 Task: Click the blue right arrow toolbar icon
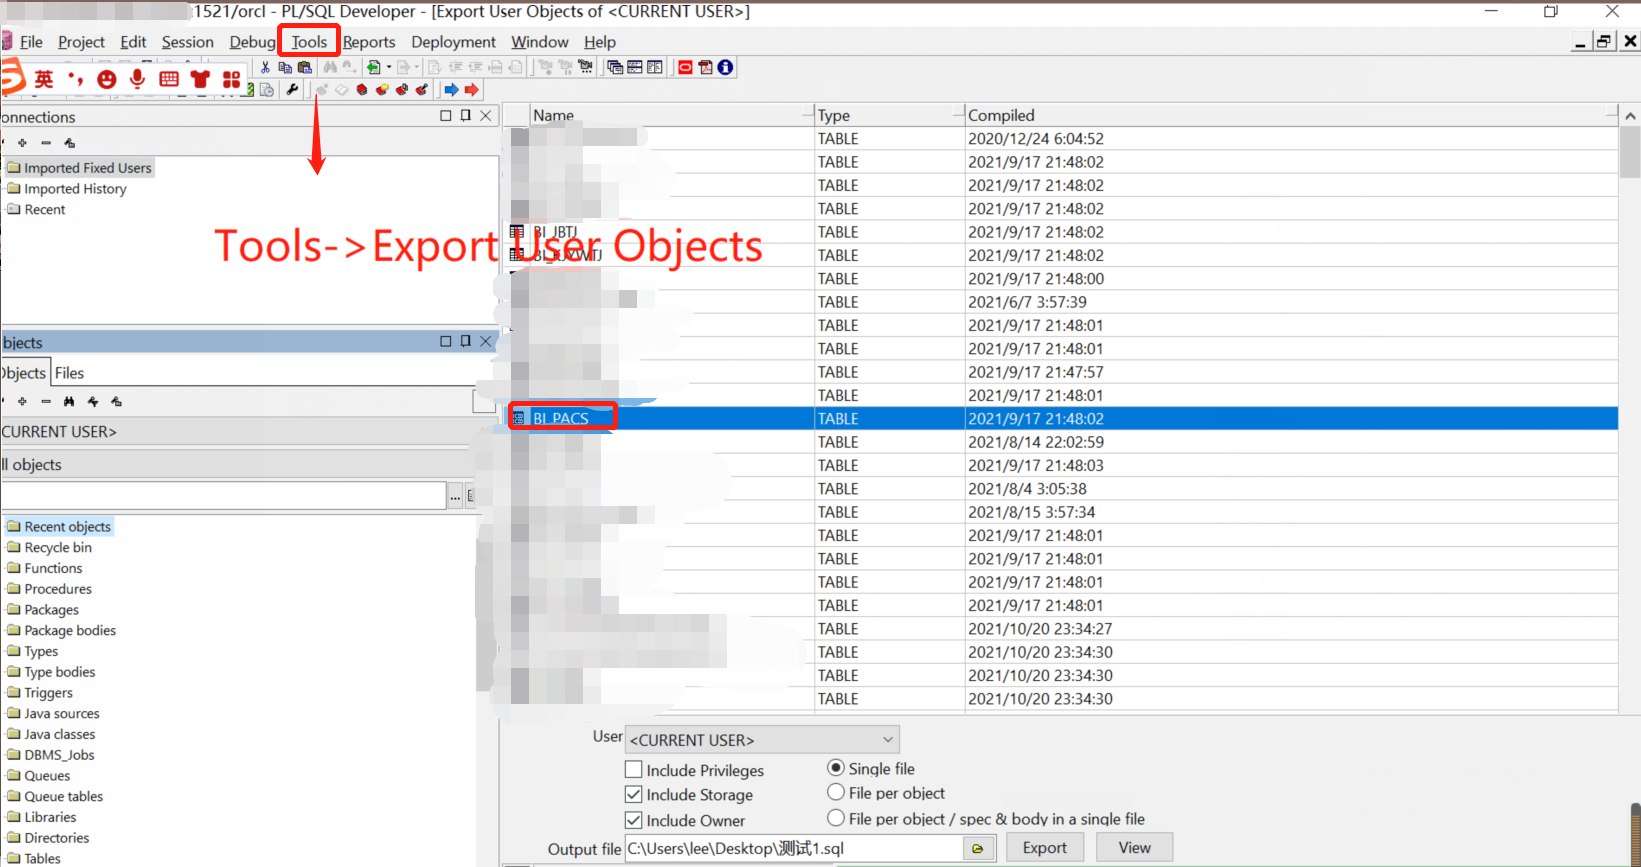(452, 90)
